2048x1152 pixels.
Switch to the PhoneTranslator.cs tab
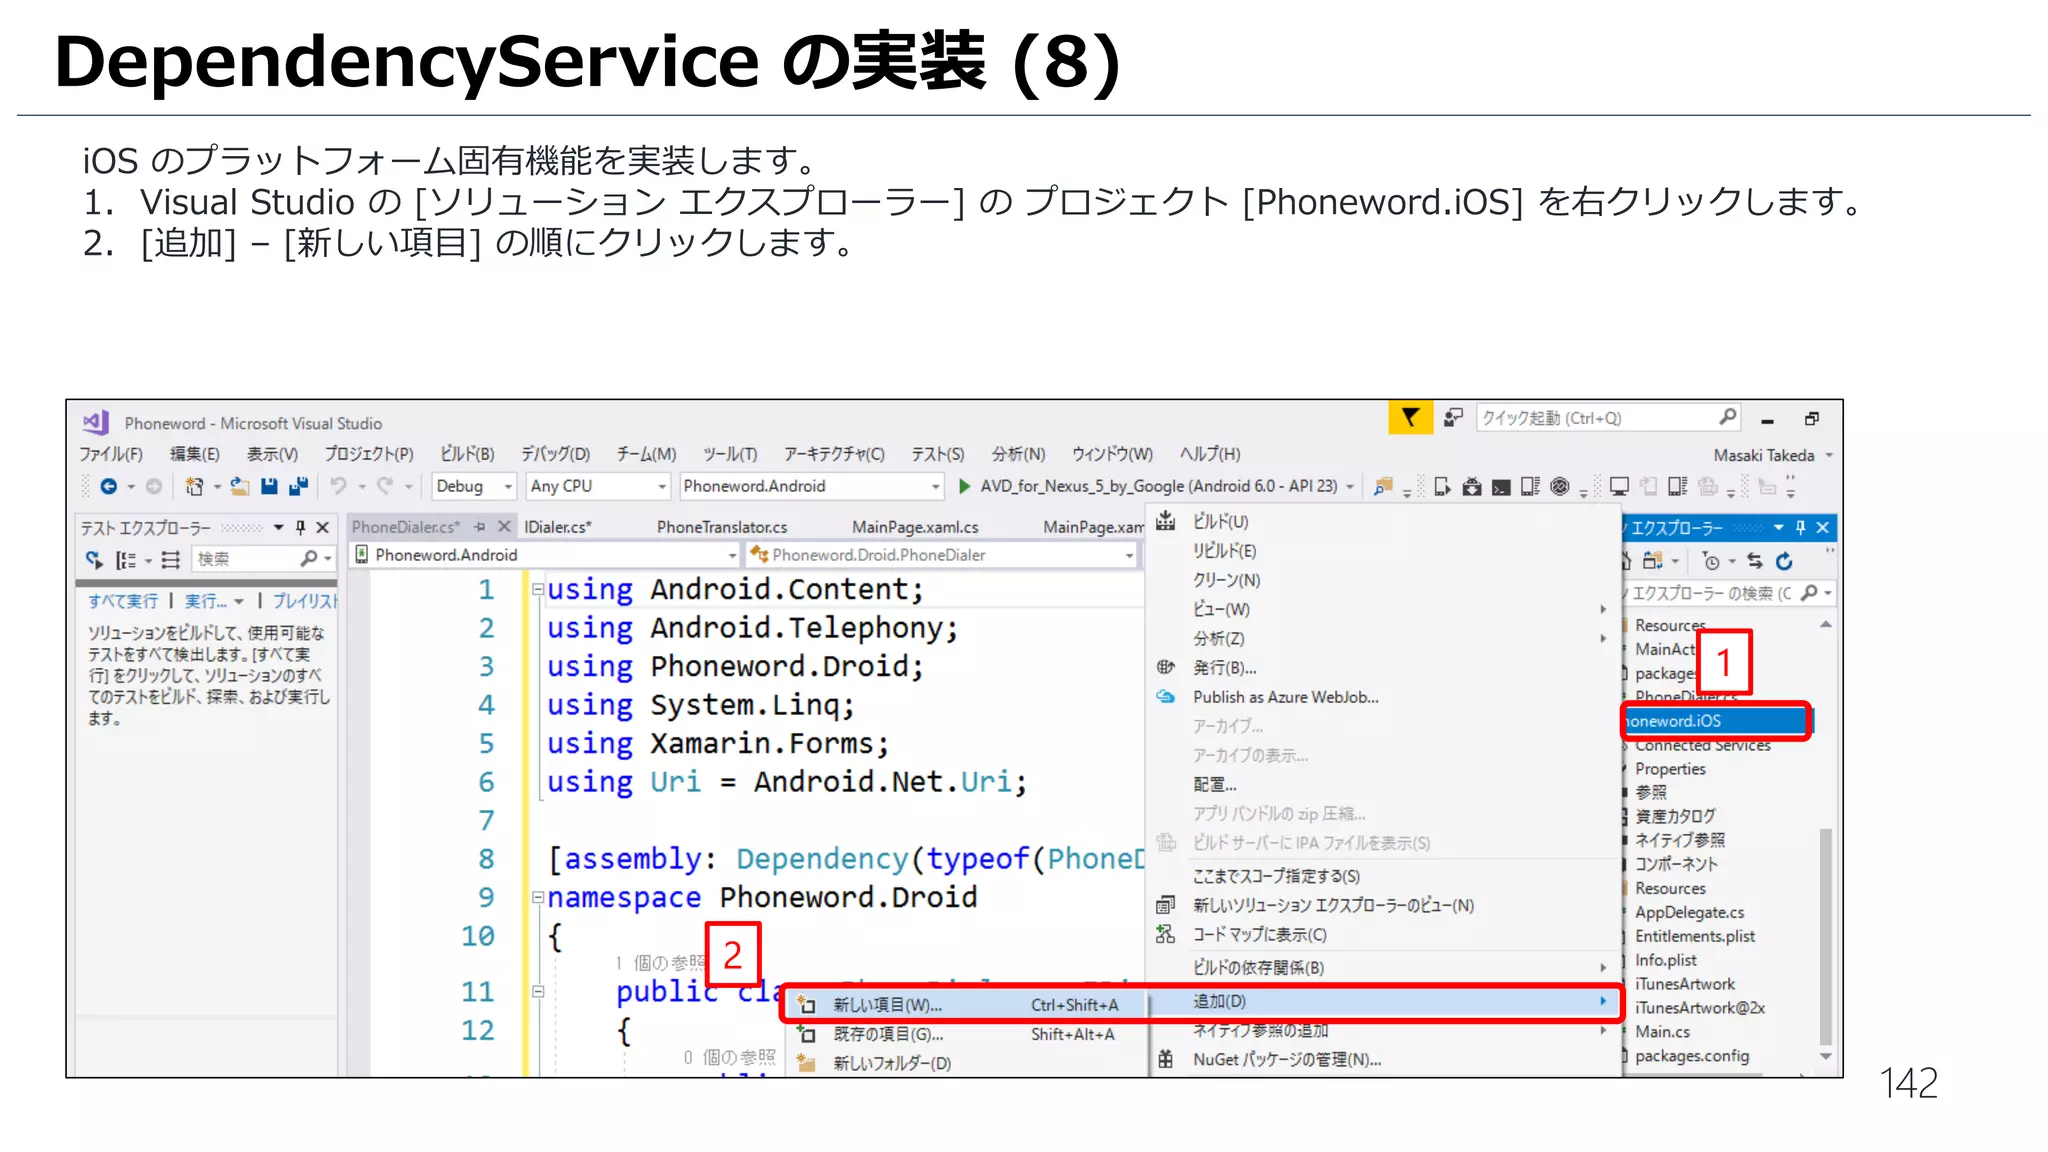[722, 526]
